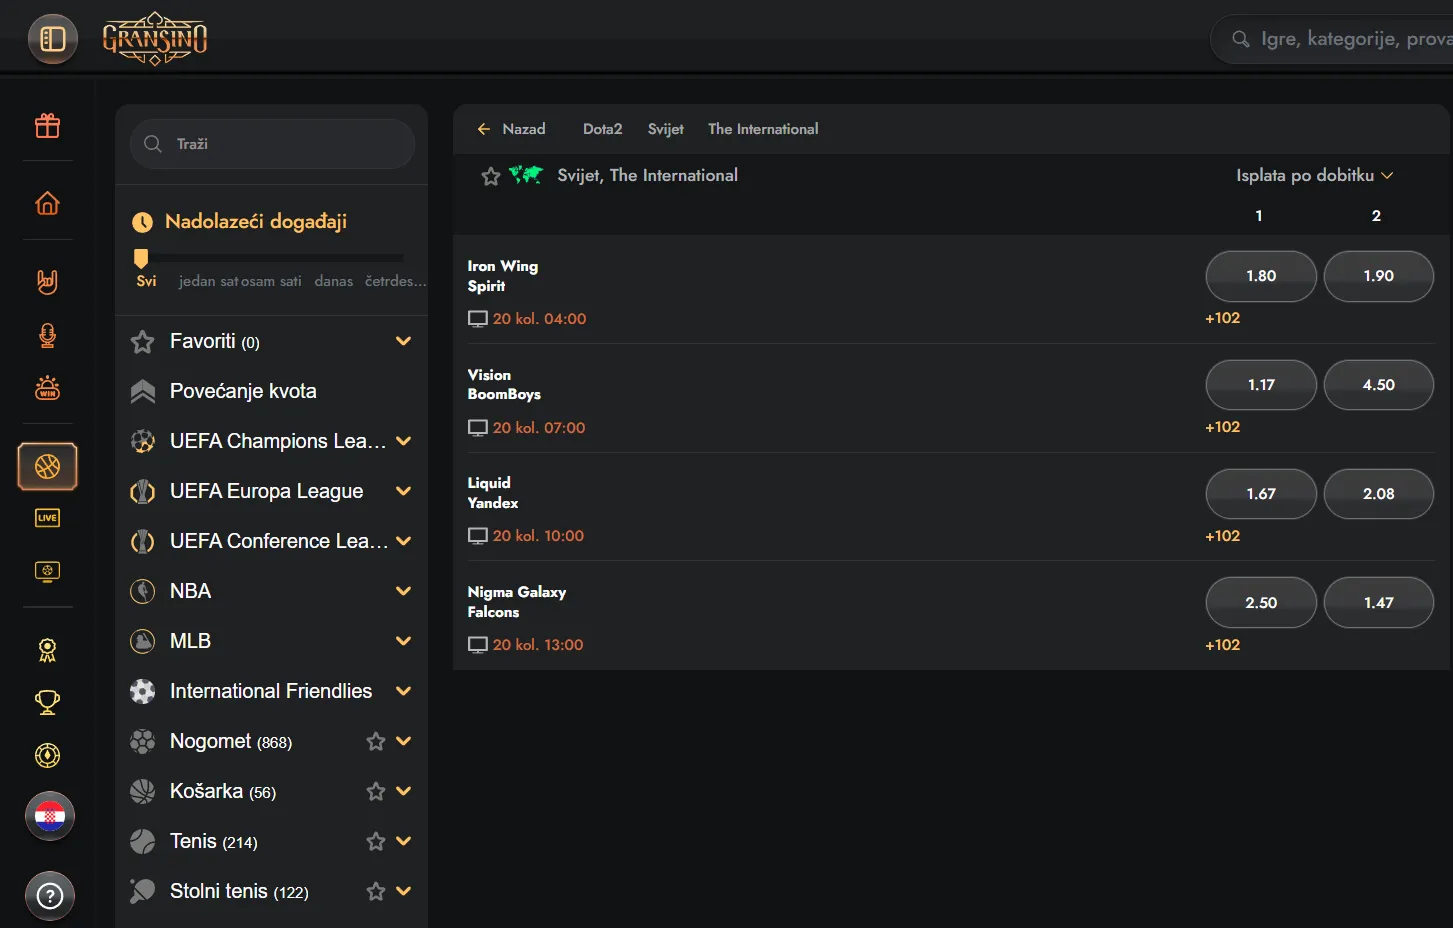The height and width of the screenshot is (928, 1453).
Task: Open the ribbon award icon in sidebar
Action: [47, 650]
